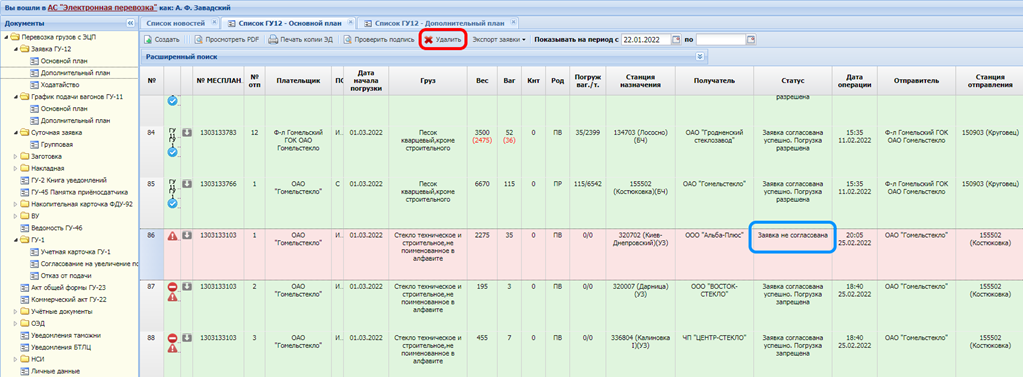1023x377 pixels.
Task: Click download arrow icon in row 84
Action: pyautogui.click(x=186, y=133)
